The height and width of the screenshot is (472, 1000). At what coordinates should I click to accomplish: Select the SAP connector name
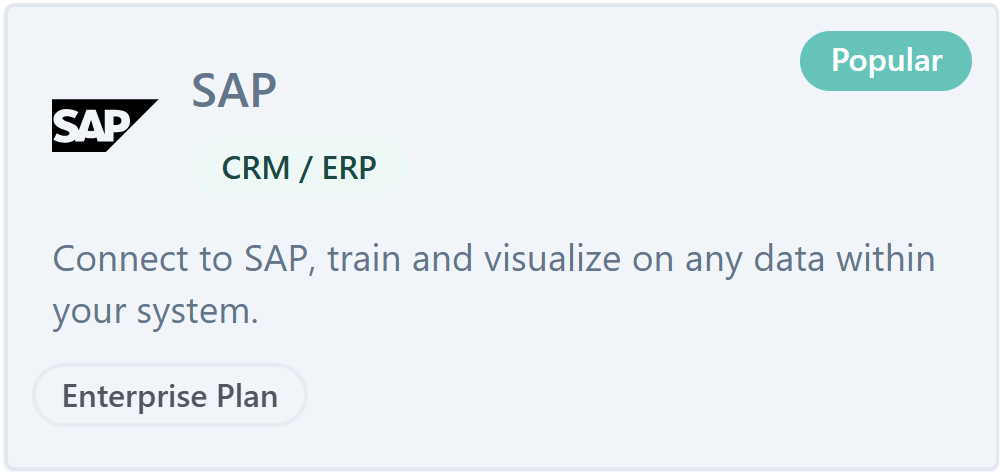point(234,91)
